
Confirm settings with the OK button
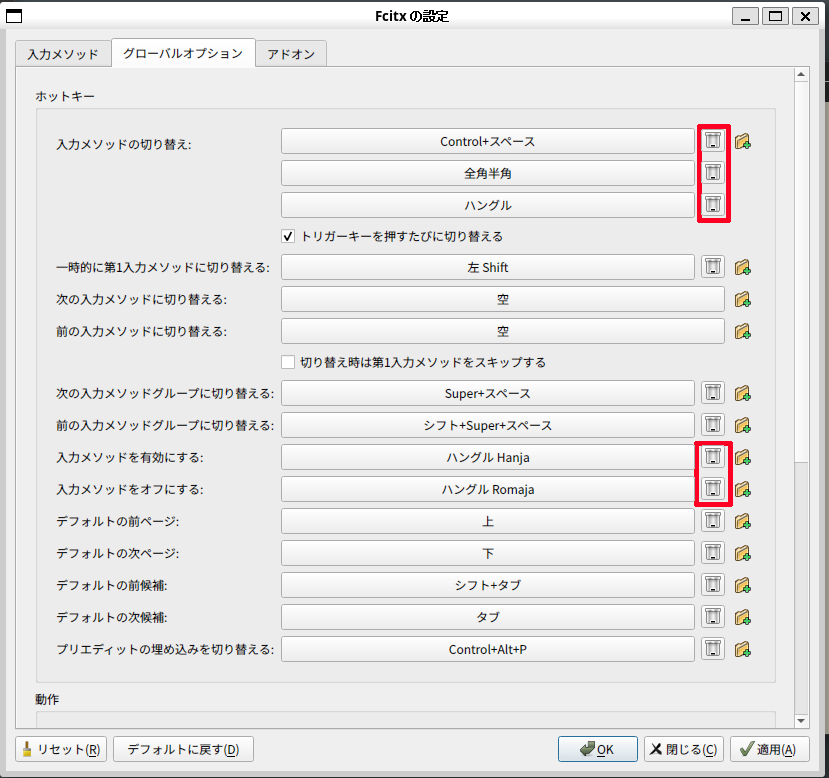(x=597, y=749)
